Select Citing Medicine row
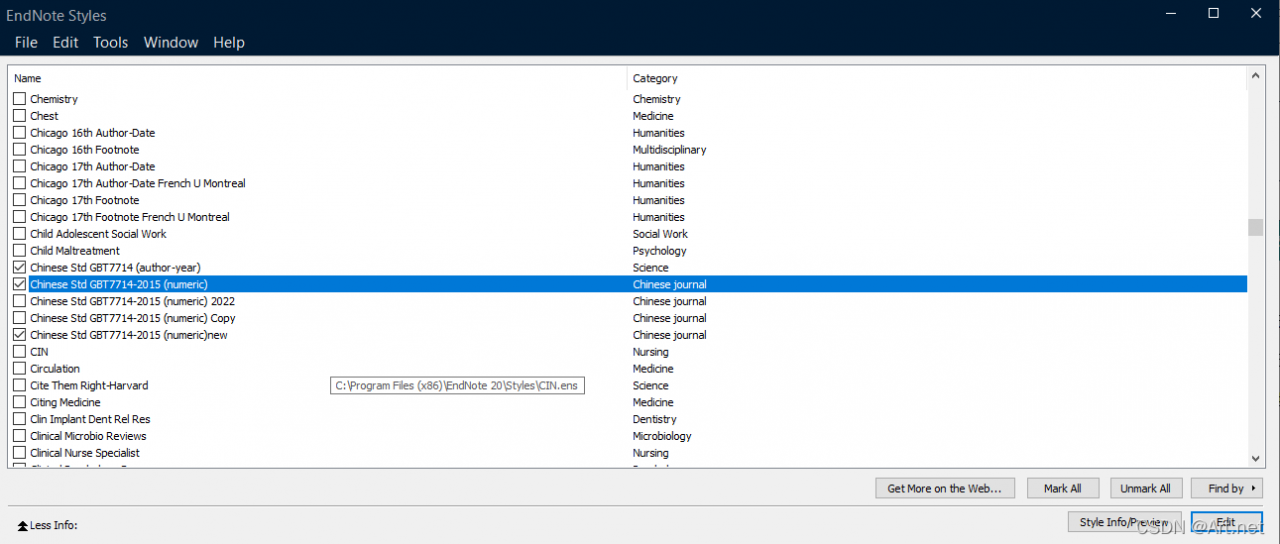The height and width of the screenshot is (544, 1280). (628, 402)
